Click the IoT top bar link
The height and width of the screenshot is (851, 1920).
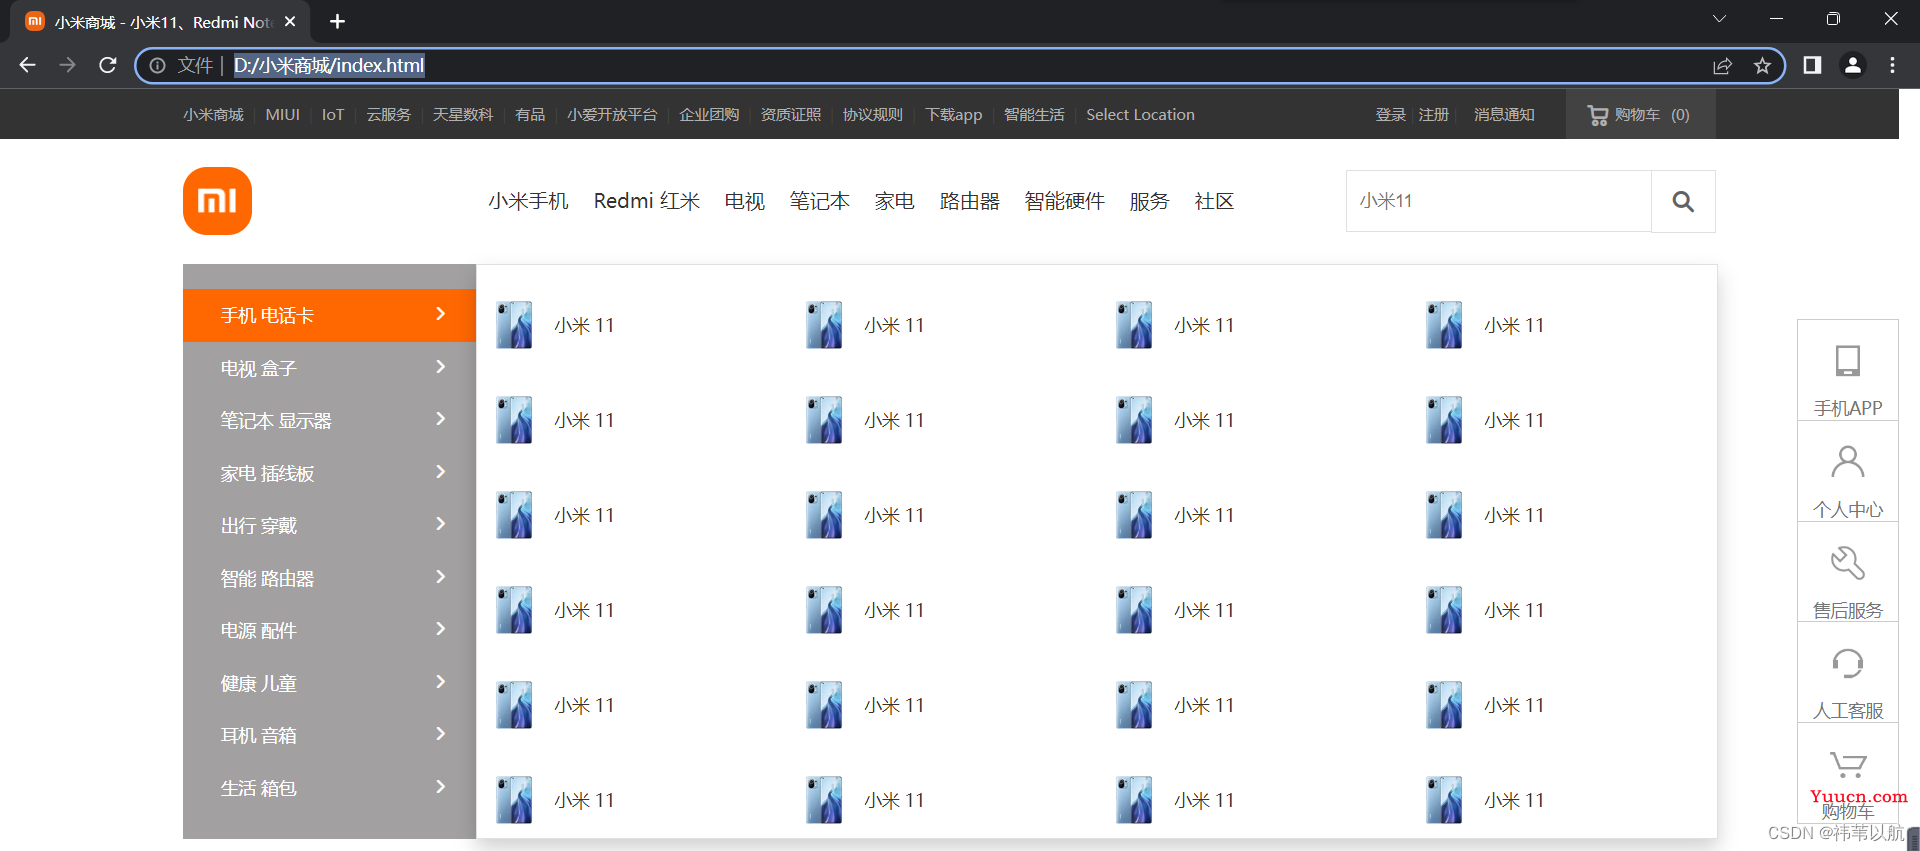(x=333, y=115)
